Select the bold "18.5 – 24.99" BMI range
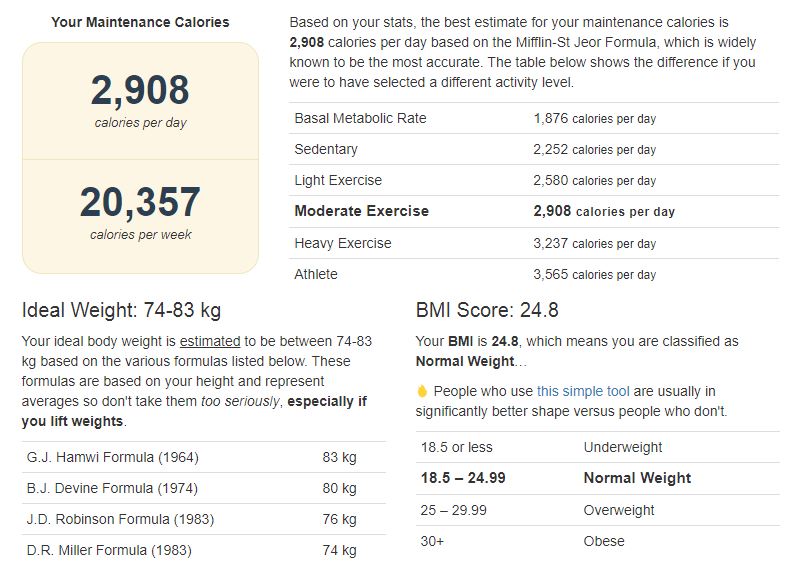The image size is (804, 576). click(x=463, y=478)
